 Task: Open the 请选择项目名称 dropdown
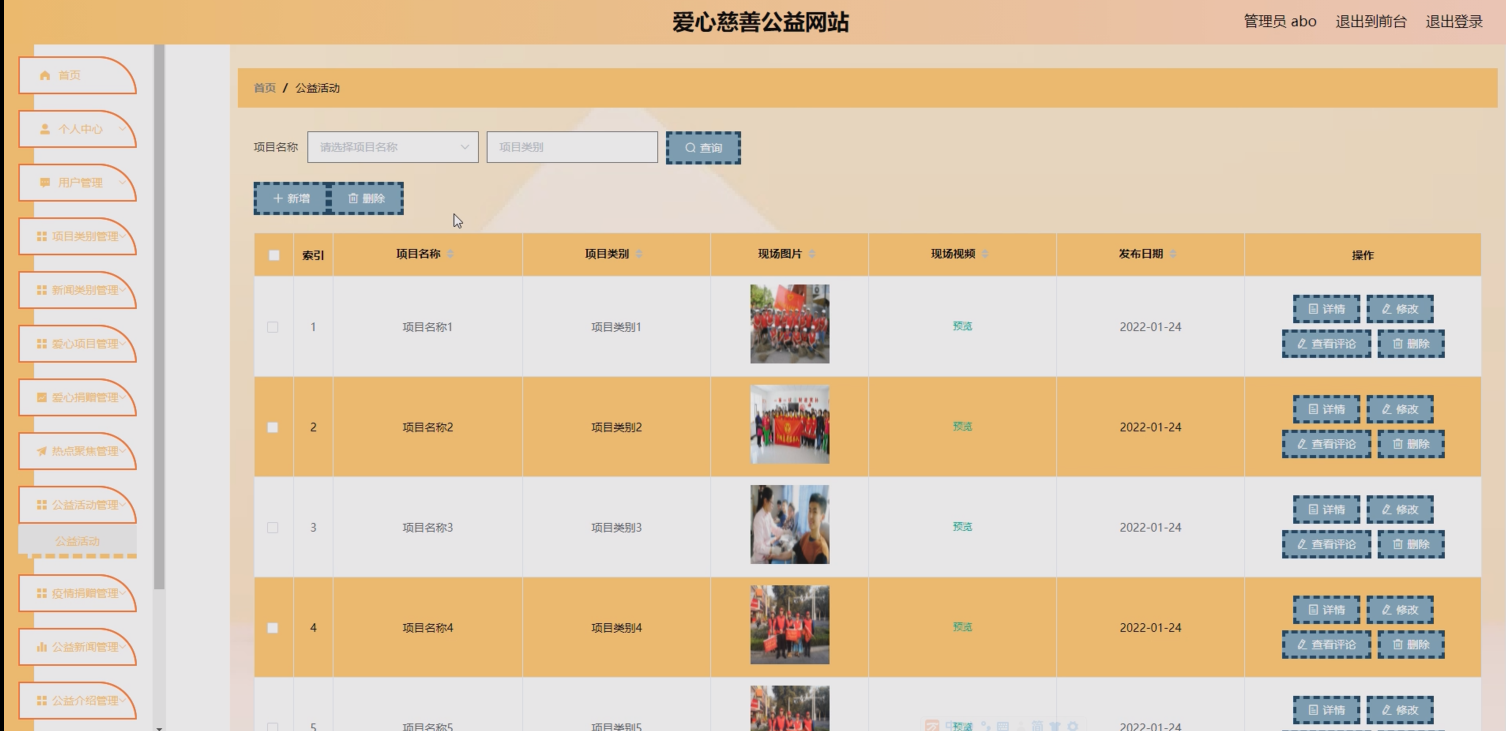[393, 147]
